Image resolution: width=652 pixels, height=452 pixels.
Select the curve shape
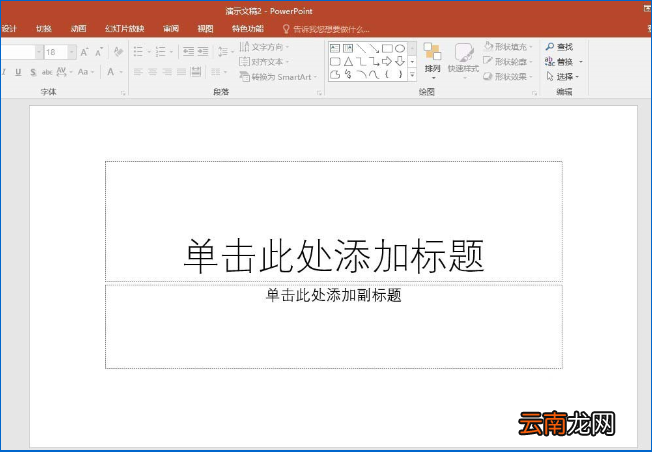click(374, 74)
